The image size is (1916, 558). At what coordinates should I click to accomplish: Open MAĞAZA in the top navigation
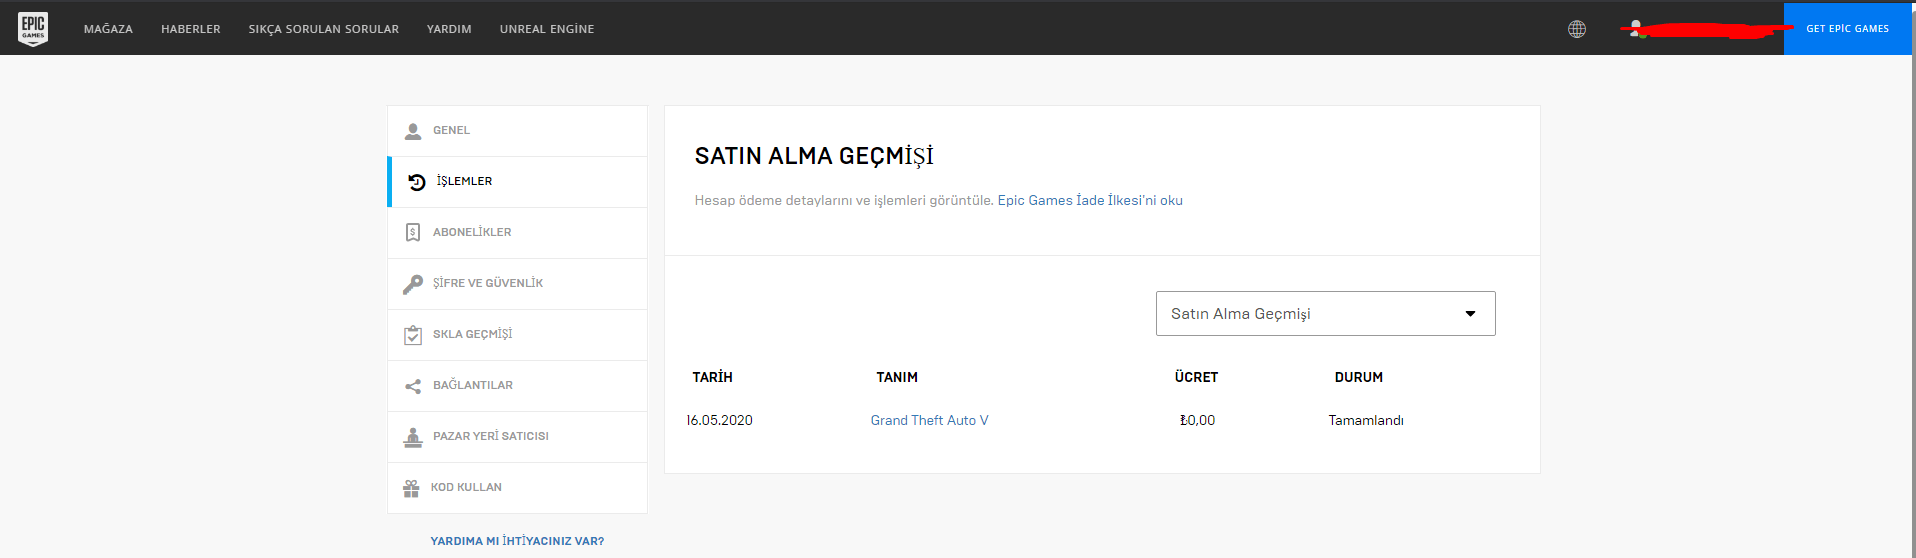point(108,29)
